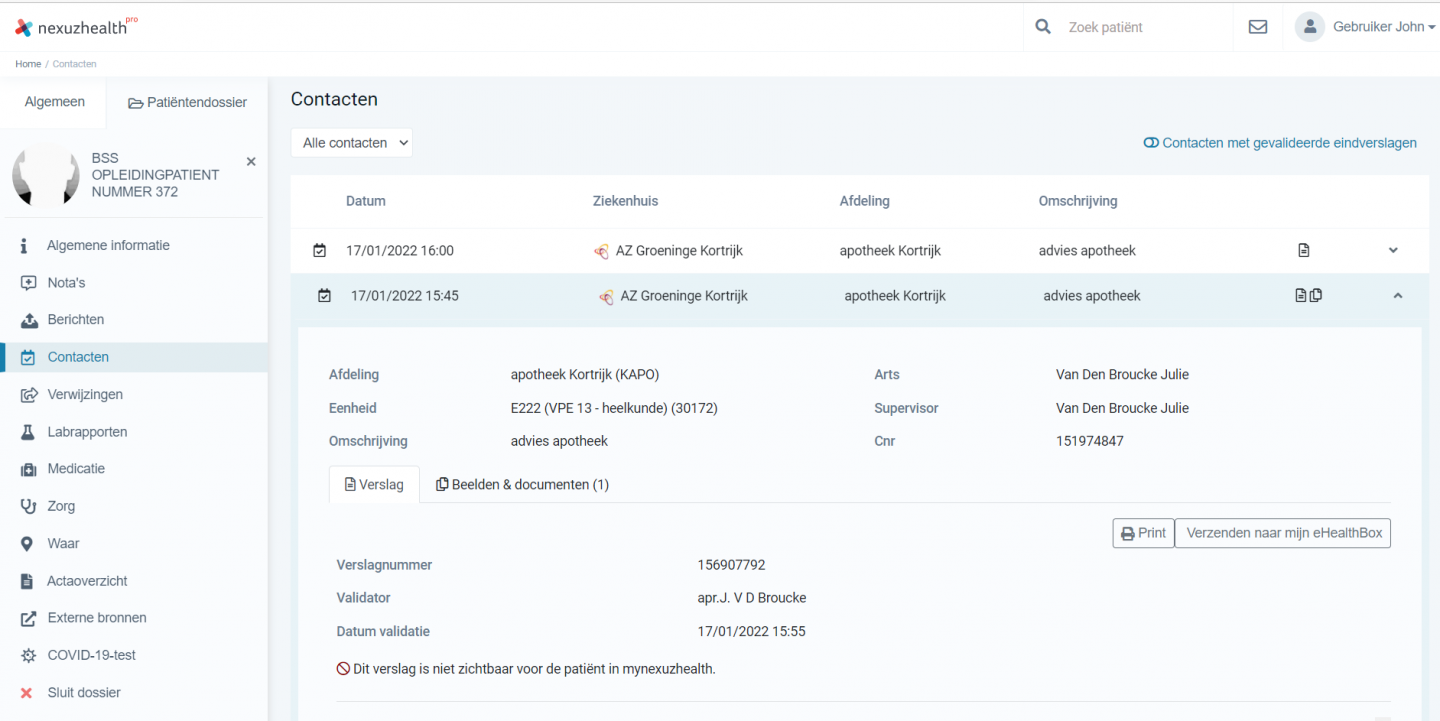Switch to Algemeen tab
The height and width of the screenshot is (721, 1440).
click(55, 102)
